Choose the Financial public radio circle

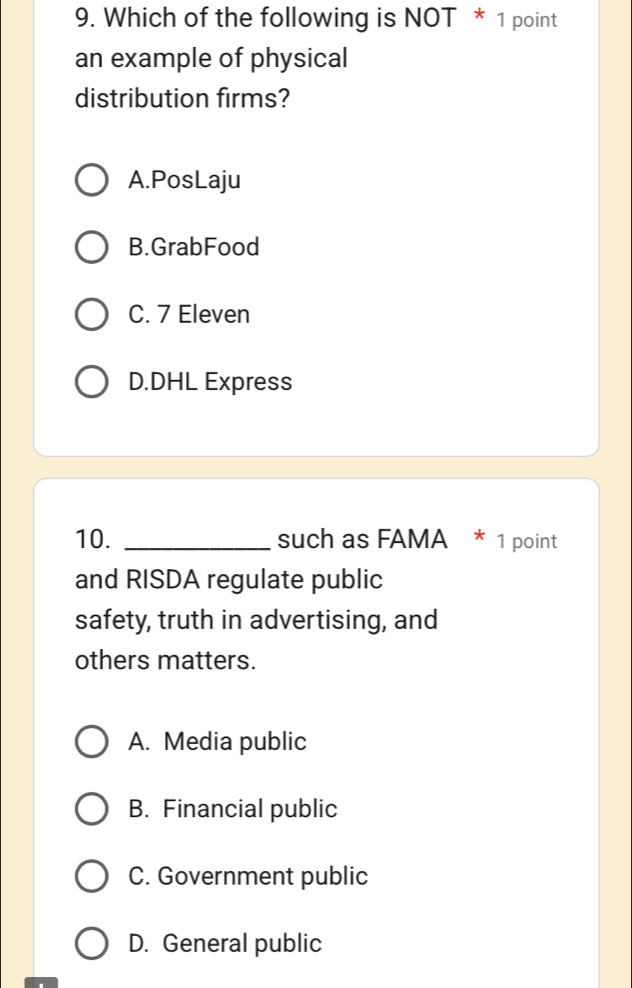(x=93, y=810)
